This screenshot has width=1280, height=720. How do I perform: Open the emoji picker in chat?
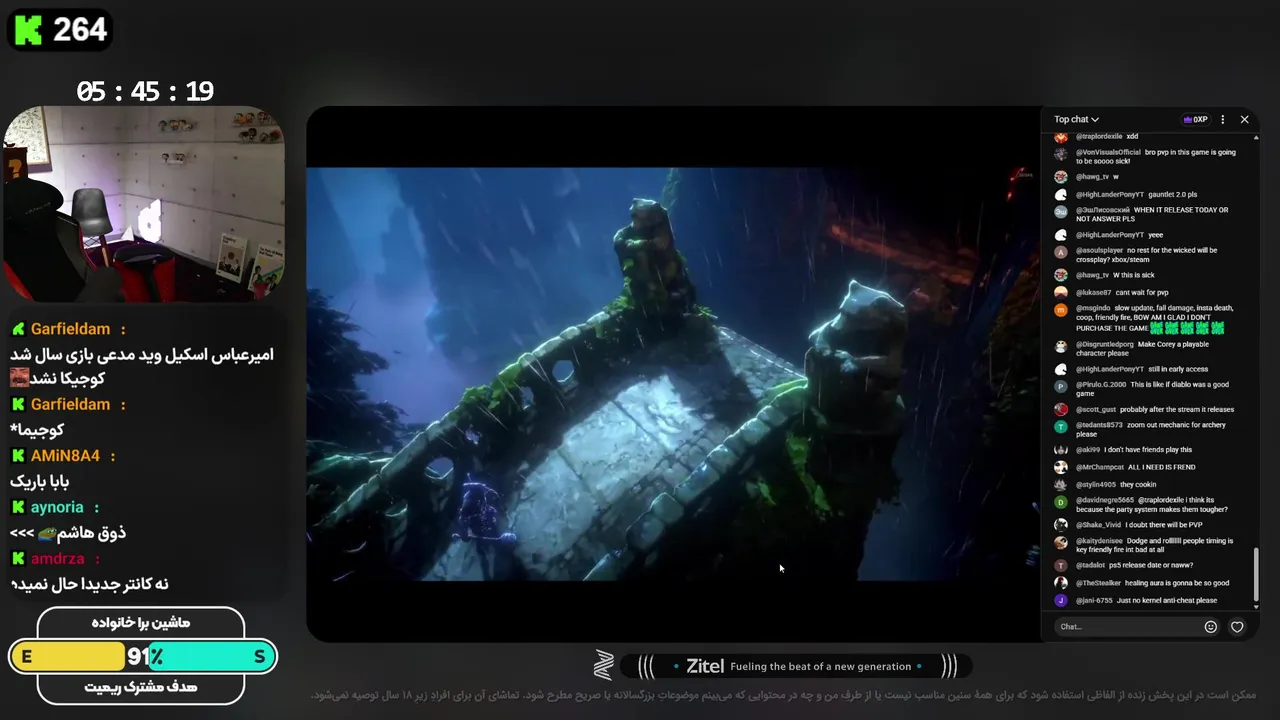1211,627
